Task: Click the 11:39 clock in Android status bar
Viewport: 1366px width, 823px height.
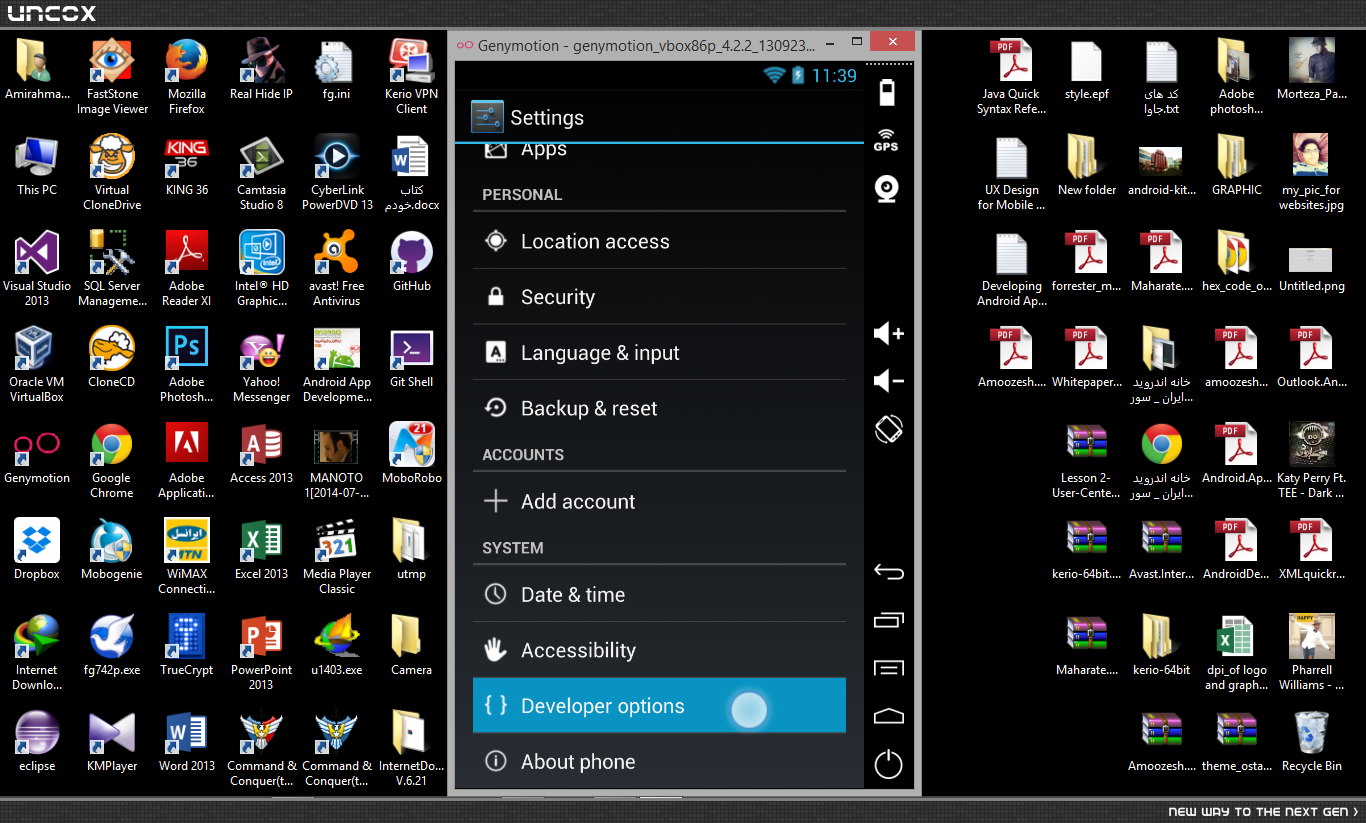Action: pyautogui.click(x=834, y=76)
